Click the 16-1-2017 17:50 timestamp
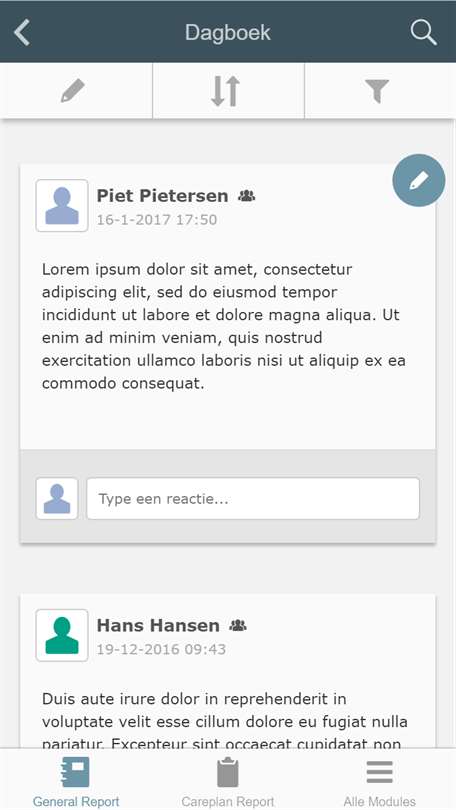The image size is (456, 810). pos(156,220)
